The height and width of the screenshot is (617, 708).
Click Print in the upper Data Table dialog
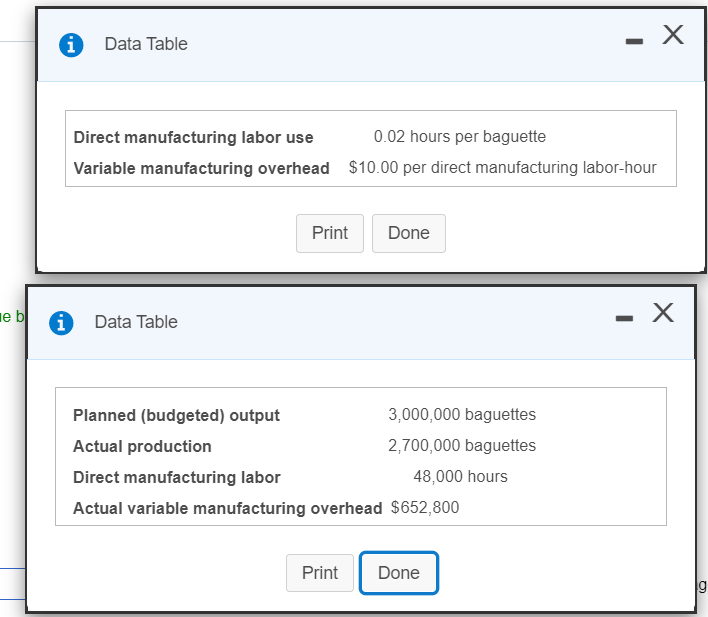tap(330, 234)
